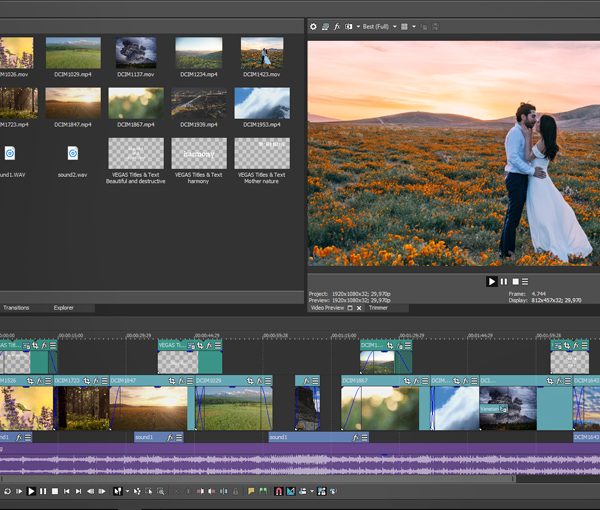Click Play in the Video Preview window
This screenshot has width=600, height=510.
492,282
